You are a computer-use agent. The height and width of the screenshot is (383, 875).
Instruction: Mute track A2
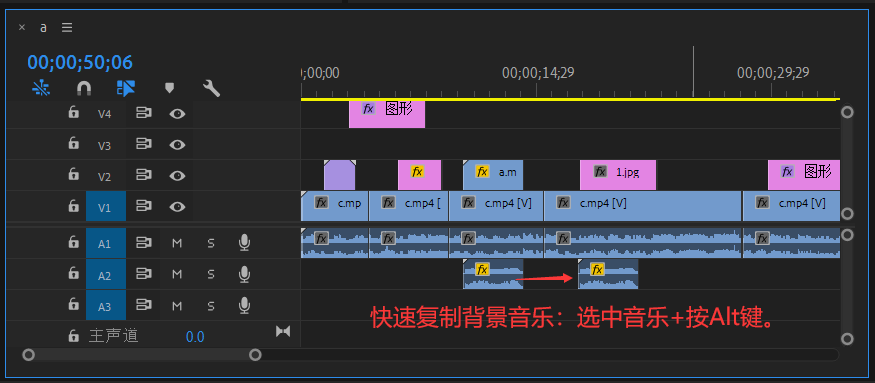177,274
